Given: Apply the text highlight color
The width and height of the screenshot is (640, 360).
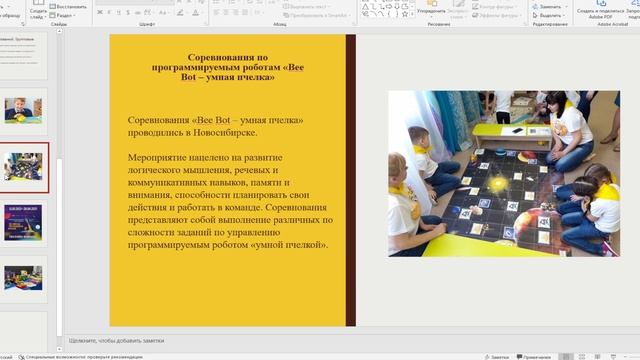Looking at the screenshot, I should tap(180, 13).
